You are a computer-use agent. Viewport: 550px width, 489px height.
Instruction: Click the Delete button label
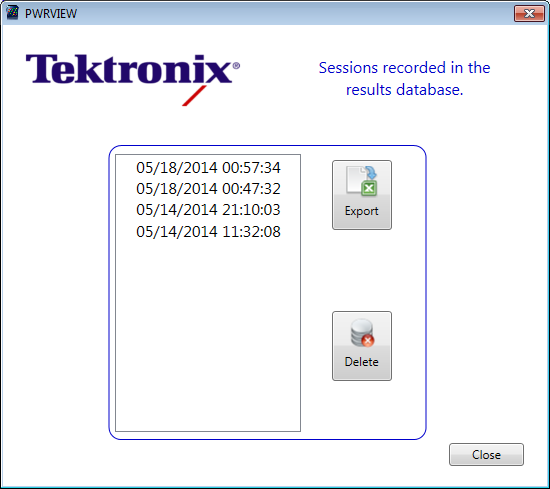pyautogui.click(x=362, y=362)
